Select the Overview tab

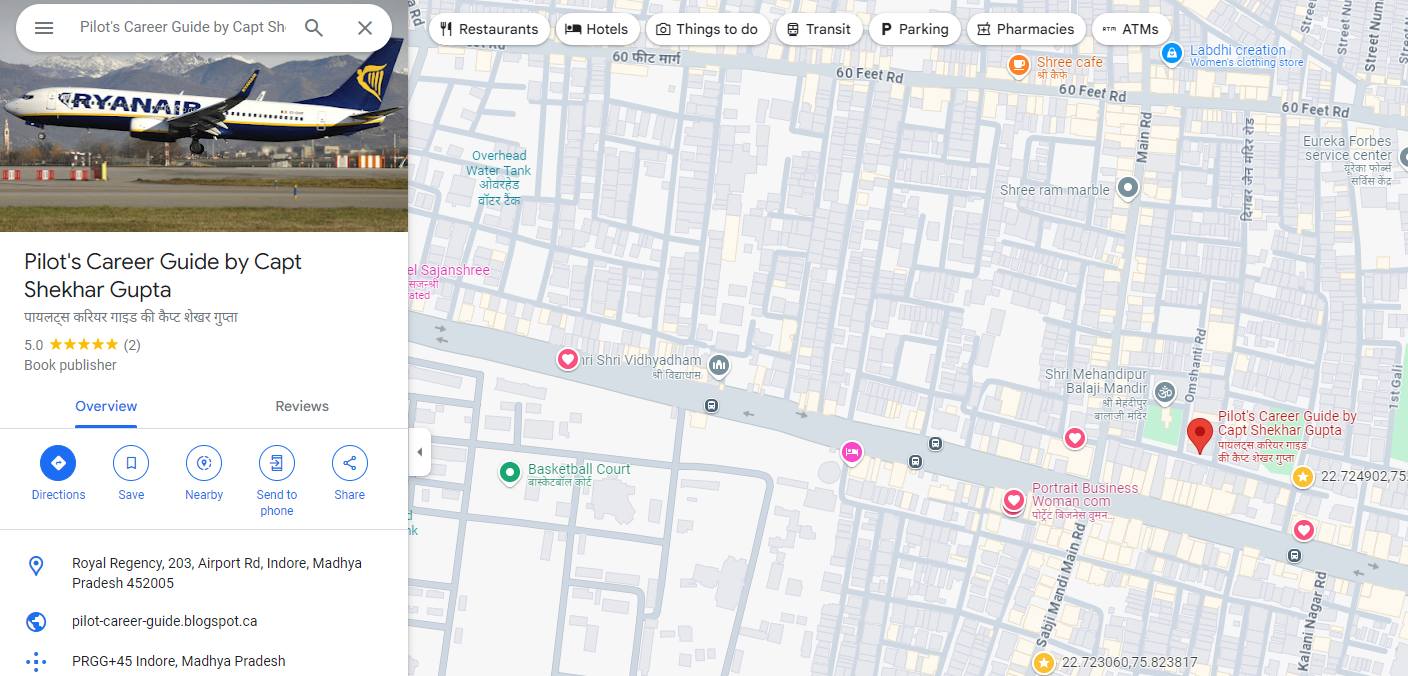click(106, 406)
